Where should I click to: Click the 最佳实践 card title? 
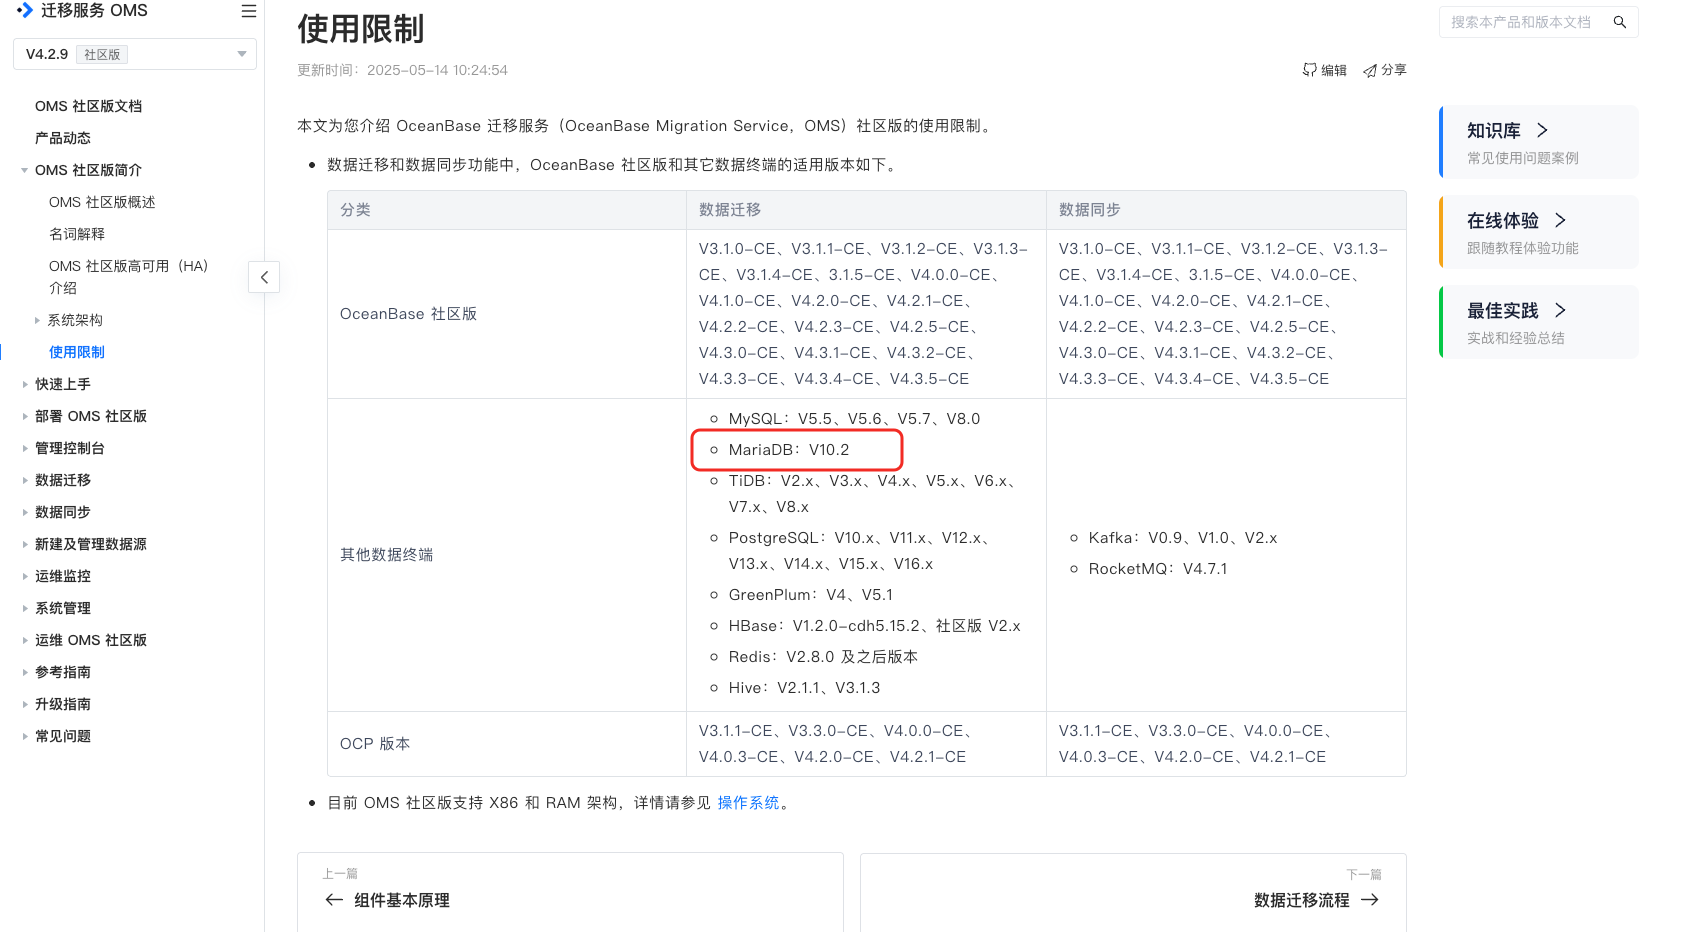1503,311
